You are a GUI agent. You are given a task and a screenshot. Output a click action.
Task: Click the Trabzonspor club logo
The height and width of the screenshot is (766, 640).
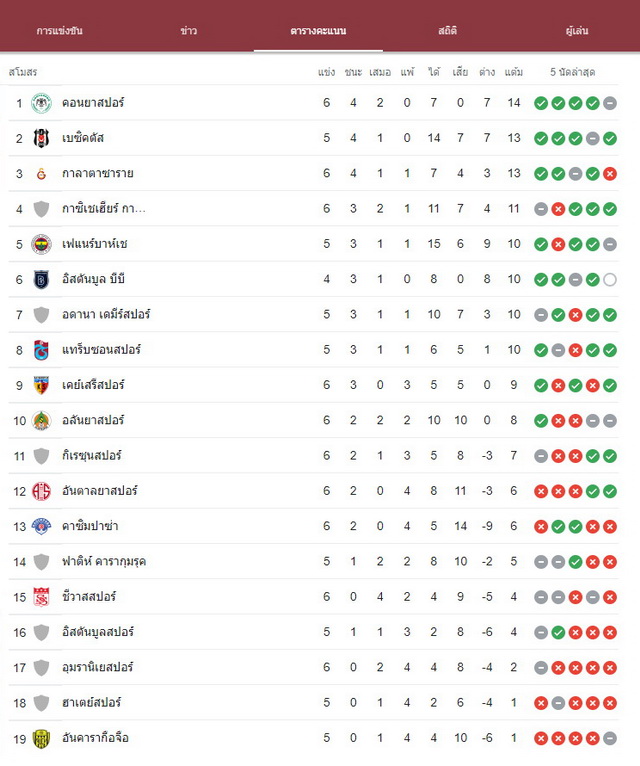point(42,350)
